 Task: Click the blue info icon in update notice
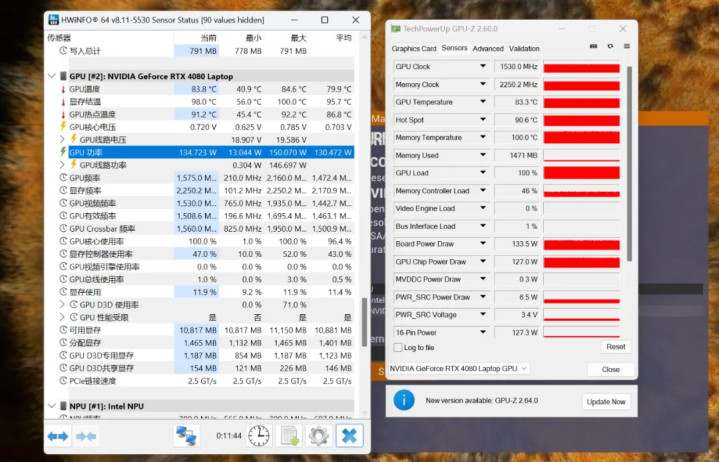coord(404,401)
